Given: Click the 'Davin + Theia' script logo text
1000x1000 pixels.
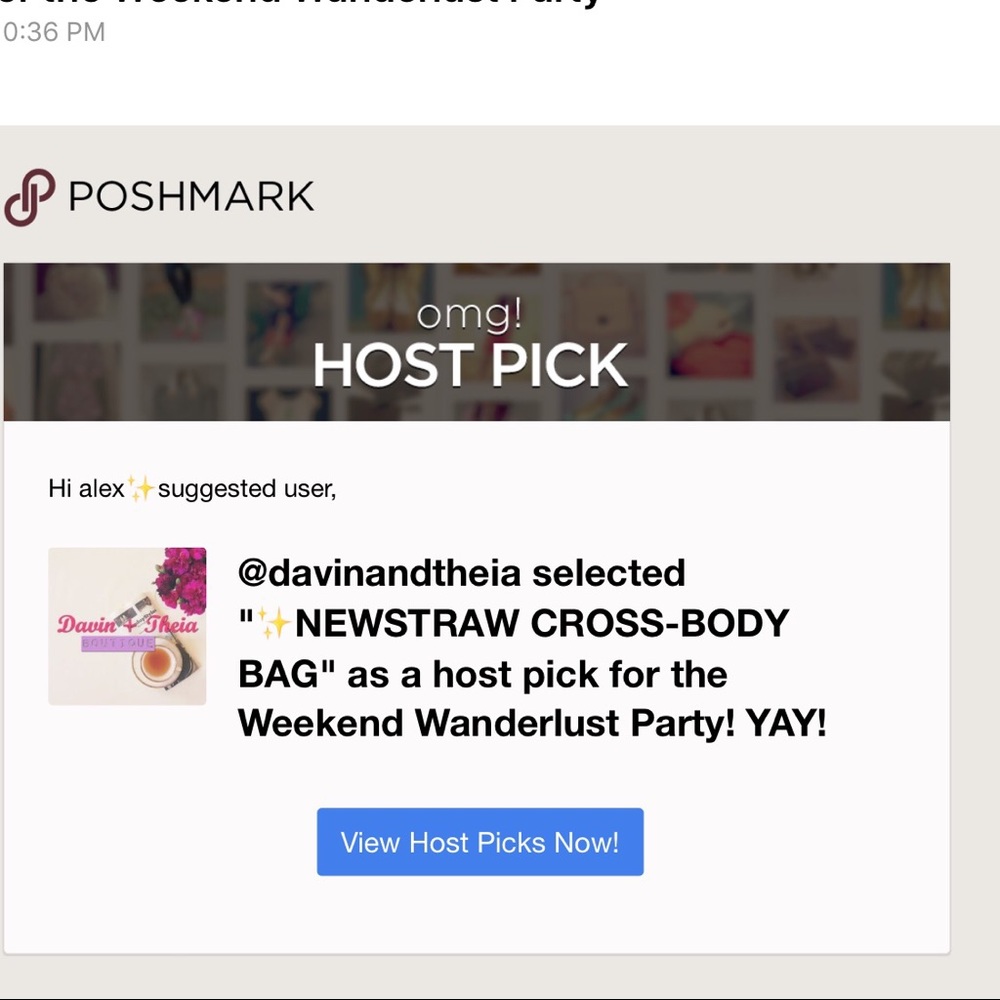Looking at the screenshot, I should (126, 625).
